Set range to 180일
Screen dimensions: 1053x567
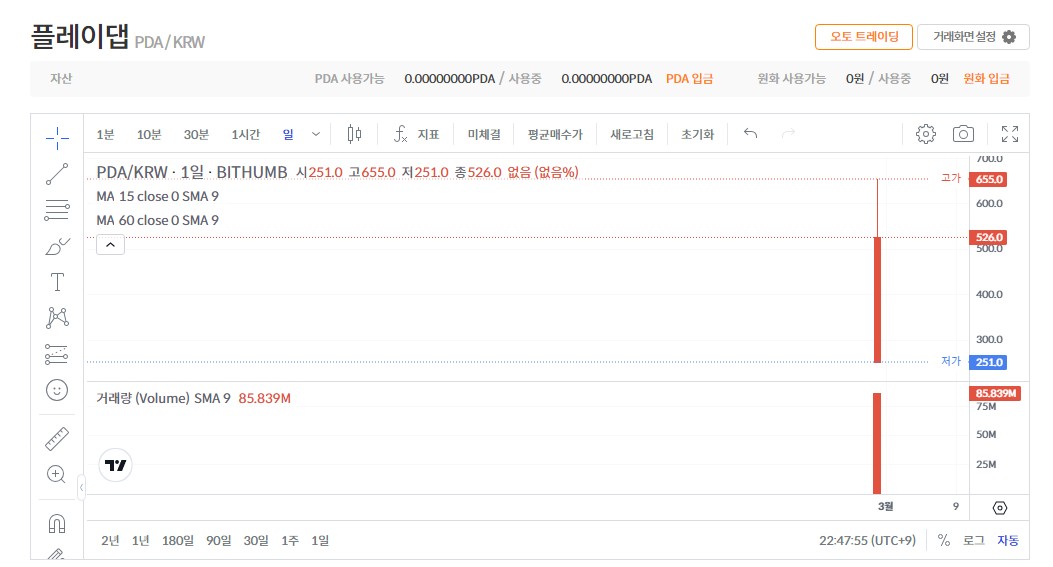click(177, 540)
